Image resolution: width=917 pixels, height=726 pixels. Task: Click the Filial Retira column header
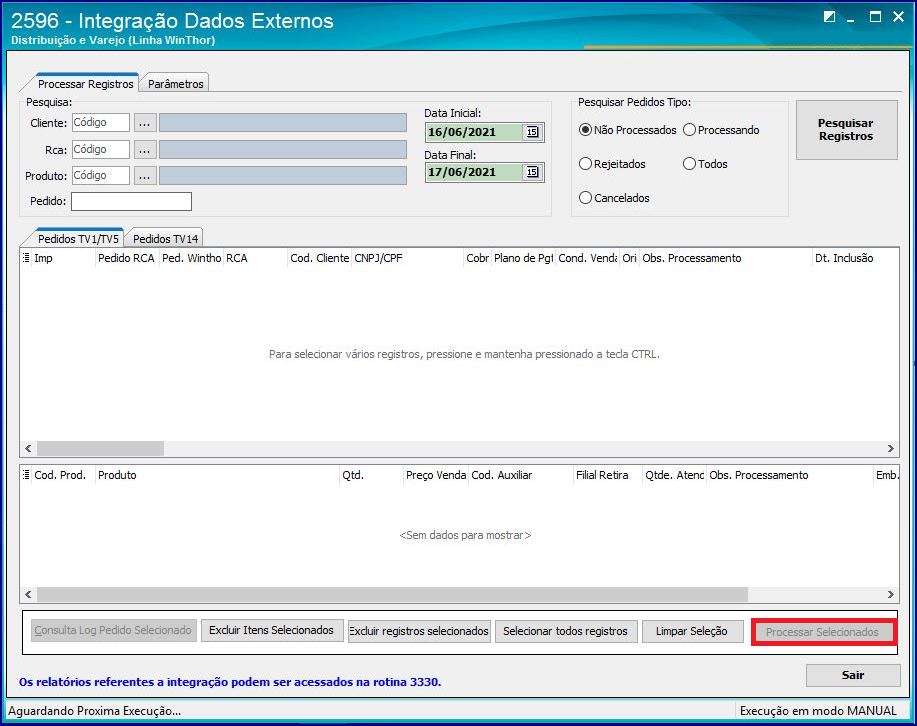608,475
